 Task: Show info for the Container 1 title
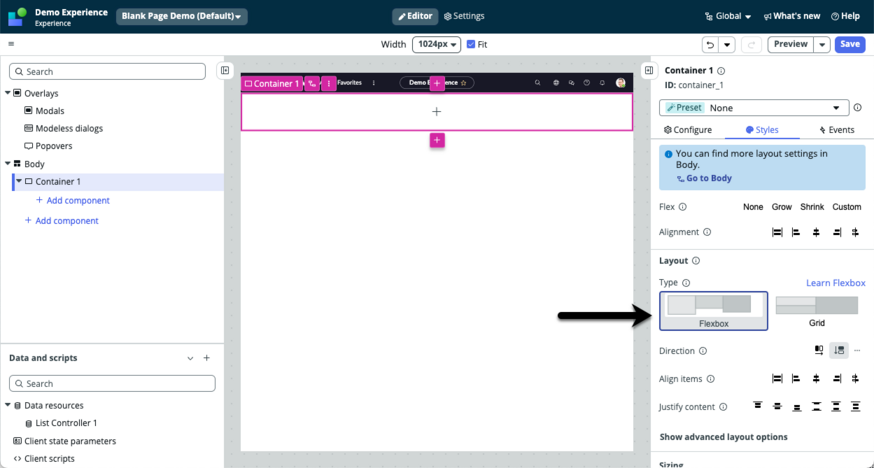[721, 71]
